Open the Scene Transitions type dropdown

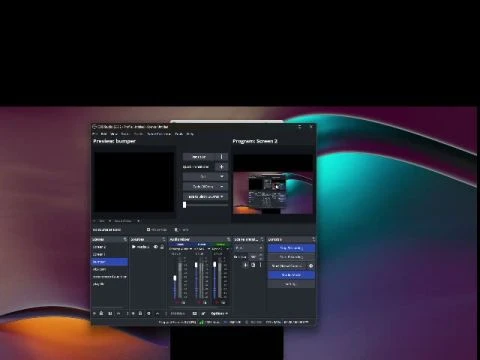coord(248,248)
